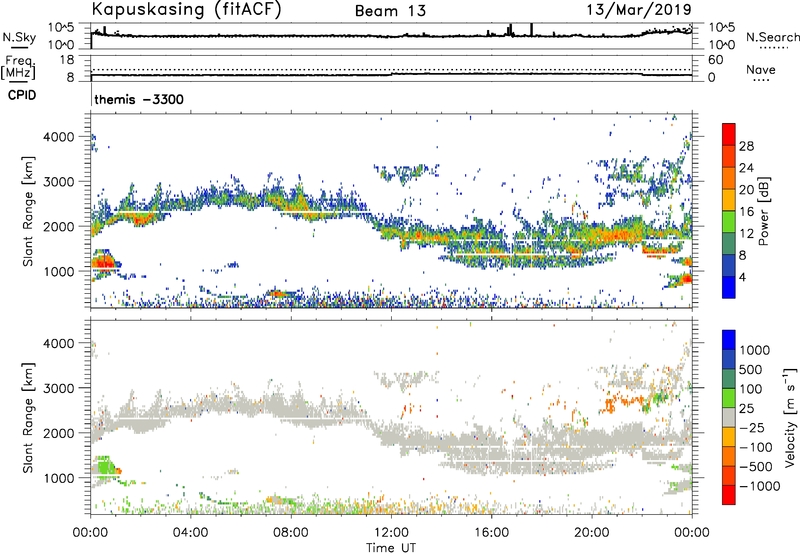Screen dimensions: 800x554
Task: Click the "04:00" time tick label
Action: [190, 533]
